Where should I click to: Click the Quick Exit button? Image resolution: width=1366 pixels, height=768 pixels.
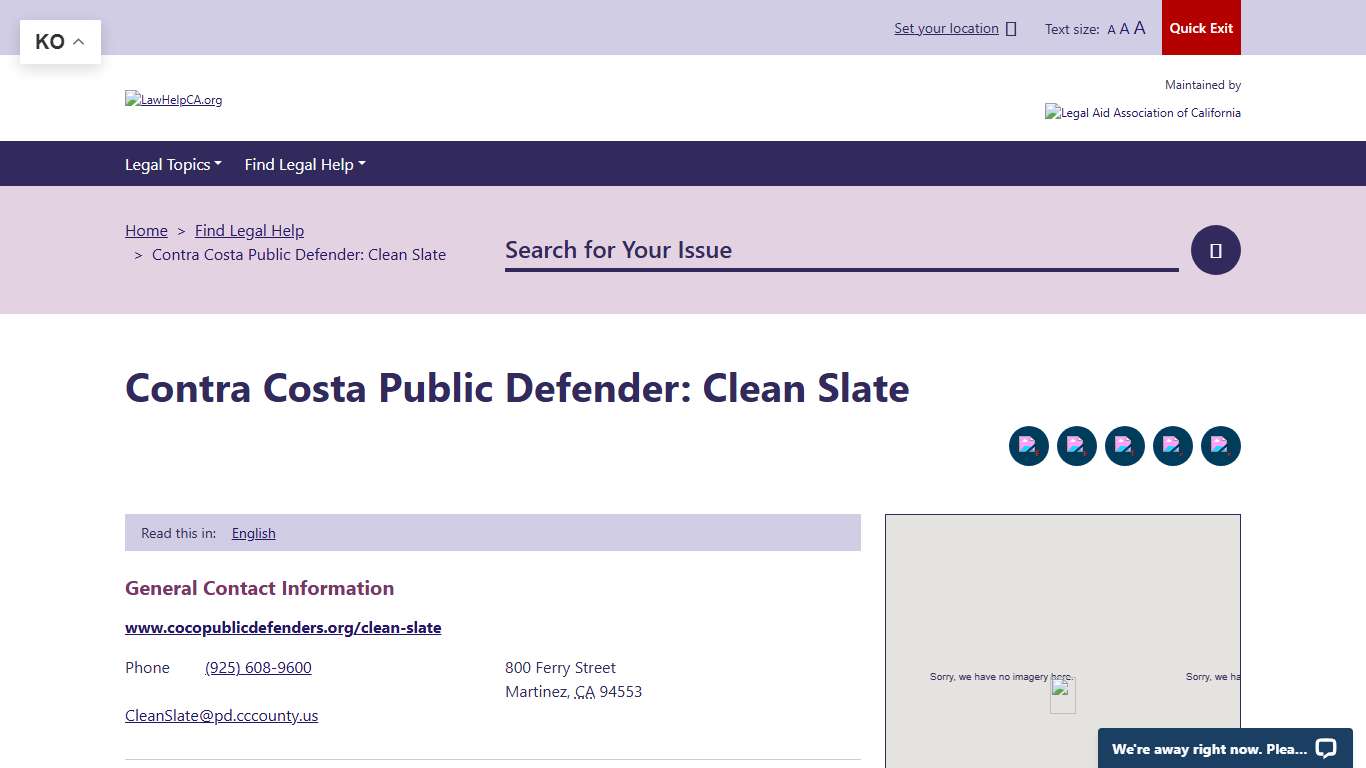(1201, 28)
